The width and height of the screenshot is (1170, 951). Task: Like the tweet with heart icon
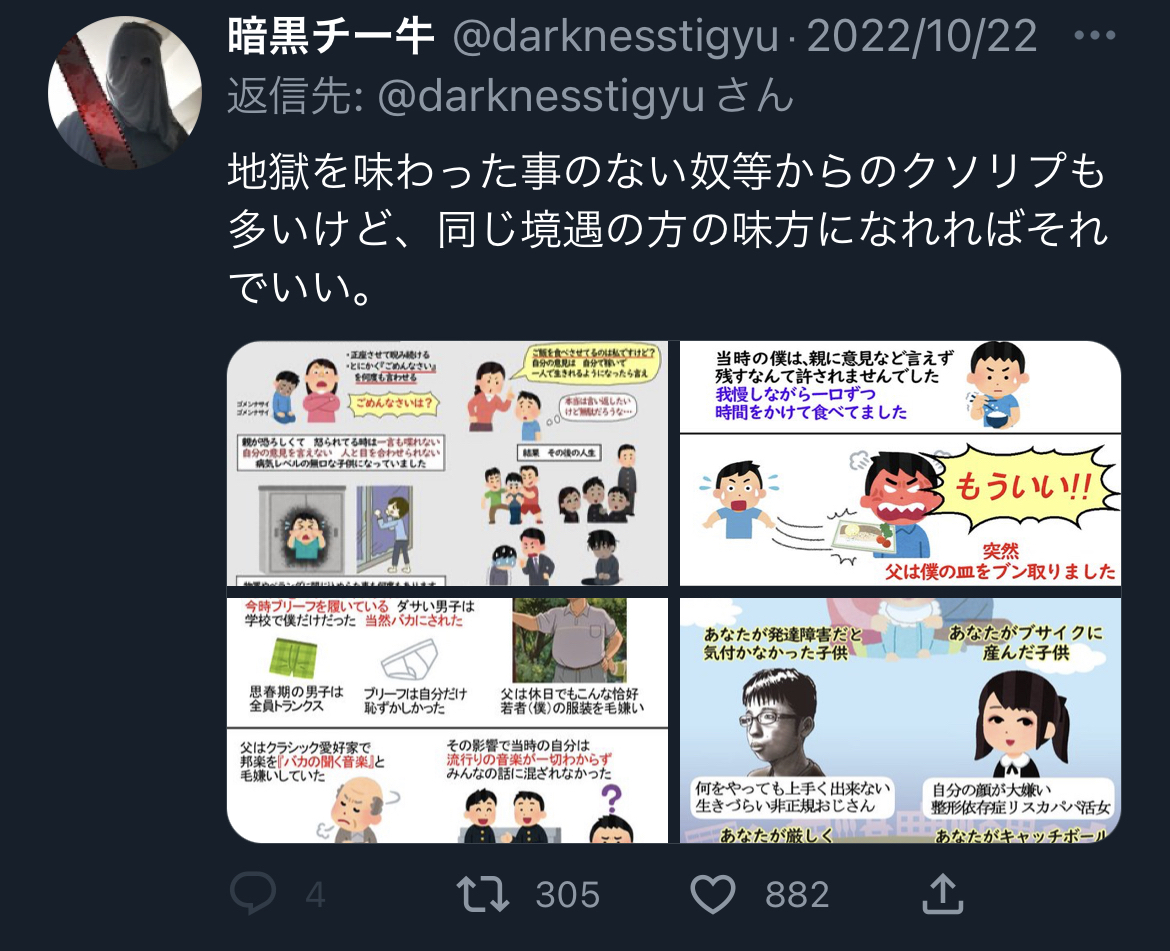click(x=713, y=894)
